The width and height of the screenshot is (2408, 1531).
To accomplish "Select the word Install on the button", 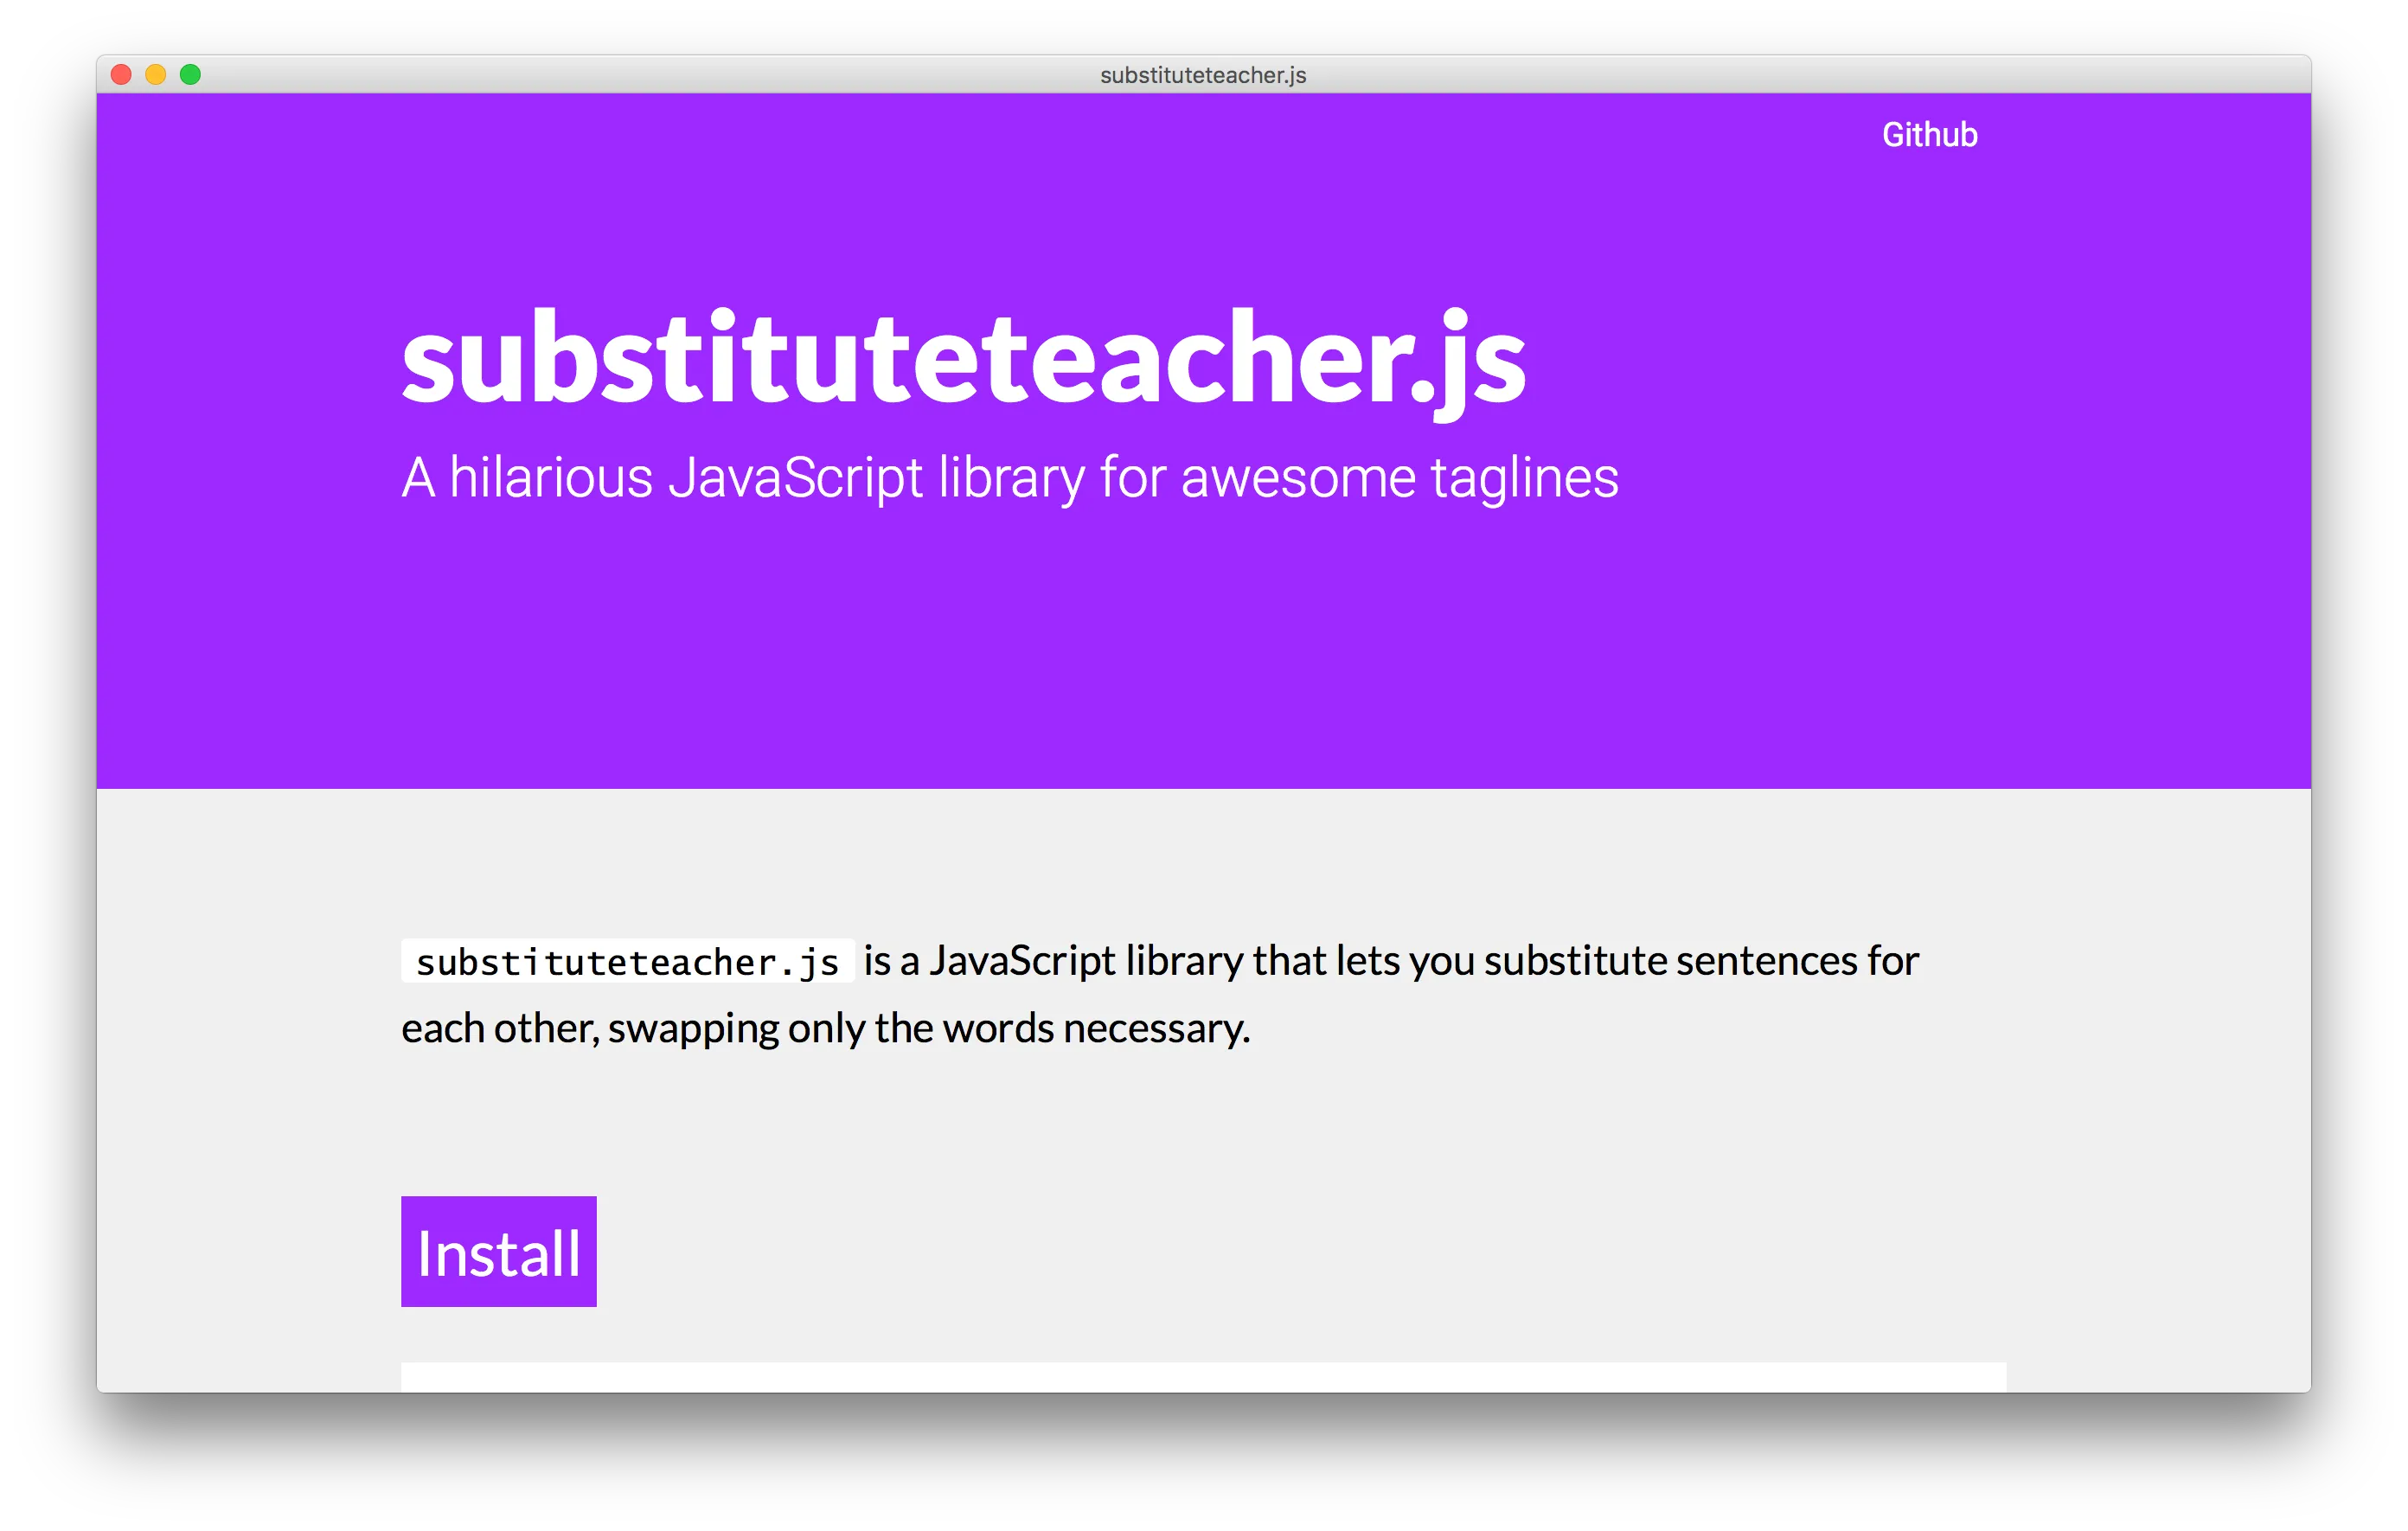I will tap(497, 1250).
